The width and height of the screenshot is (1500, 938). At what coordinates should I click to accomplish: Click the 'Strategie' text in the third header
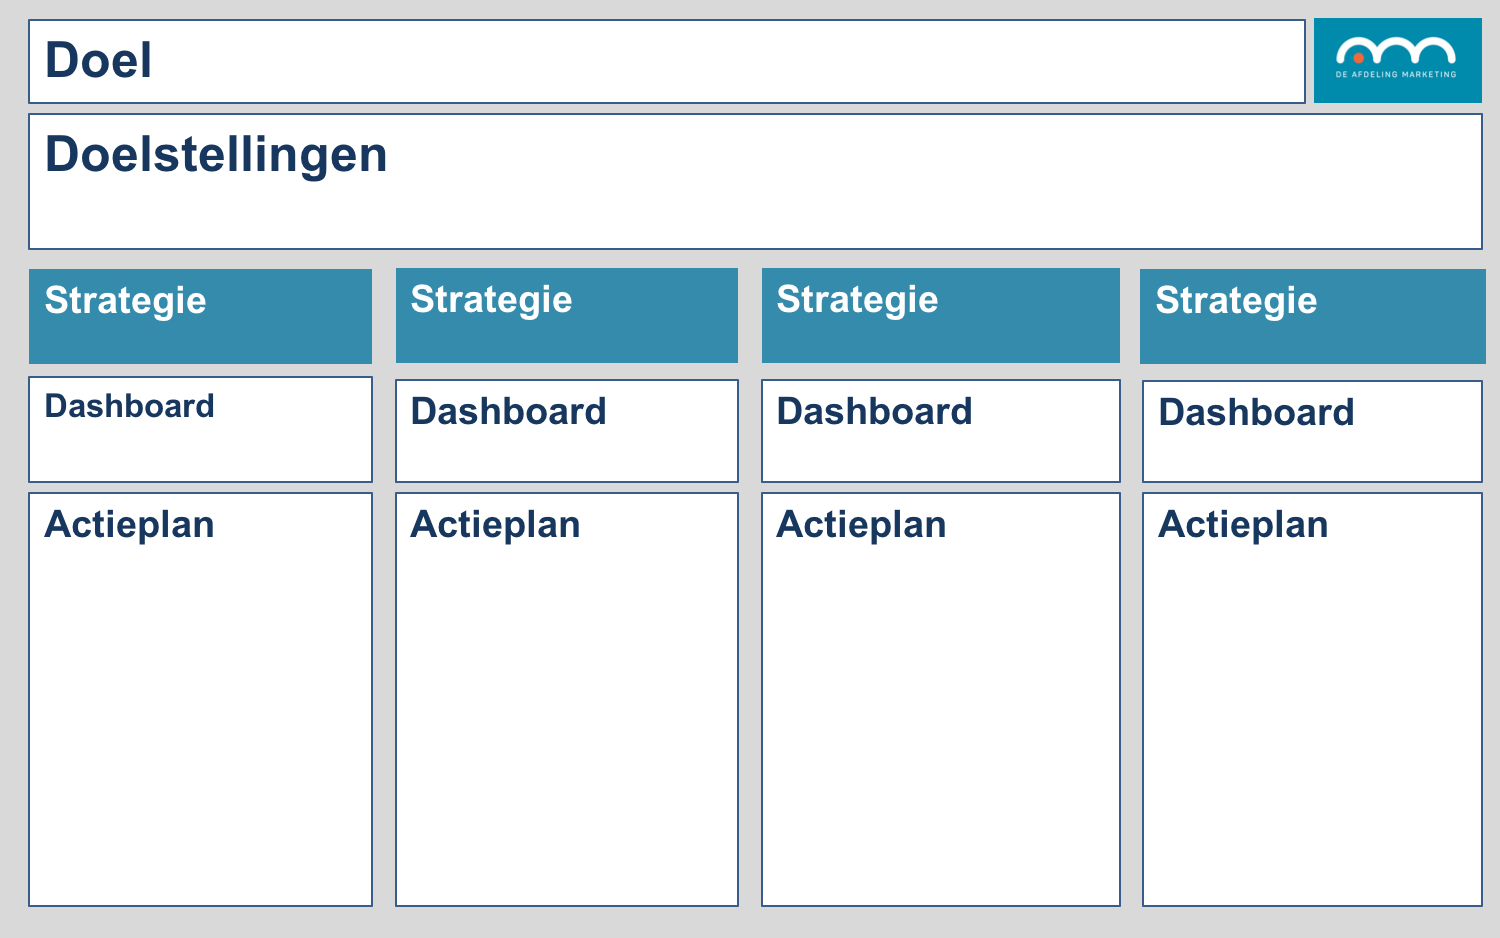pos(857,301)
